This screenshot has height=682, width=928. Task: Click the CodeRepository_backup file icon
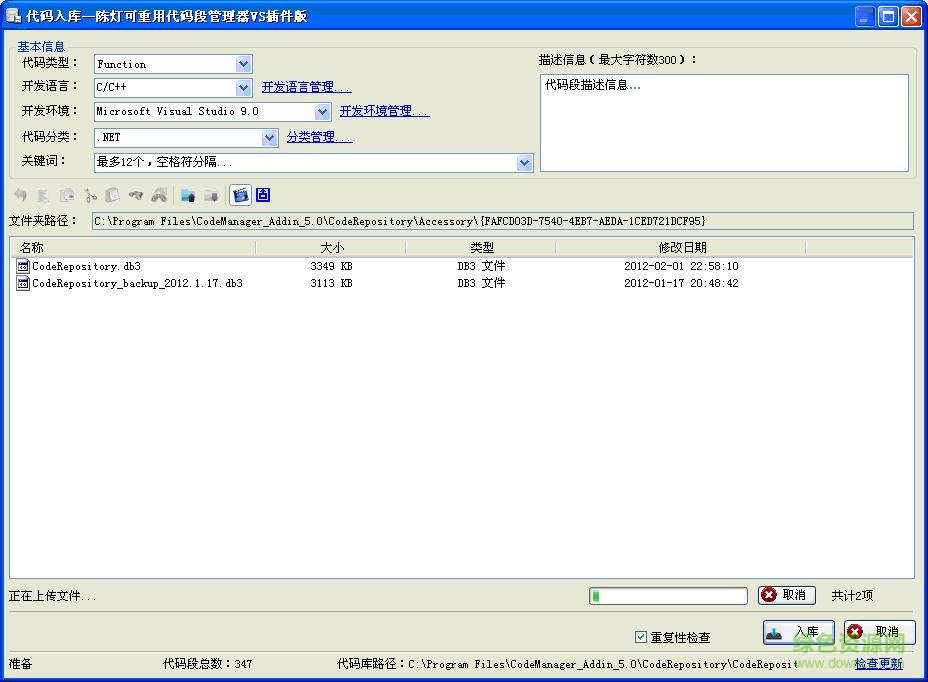pyautogui.click(x=23, y=283)
